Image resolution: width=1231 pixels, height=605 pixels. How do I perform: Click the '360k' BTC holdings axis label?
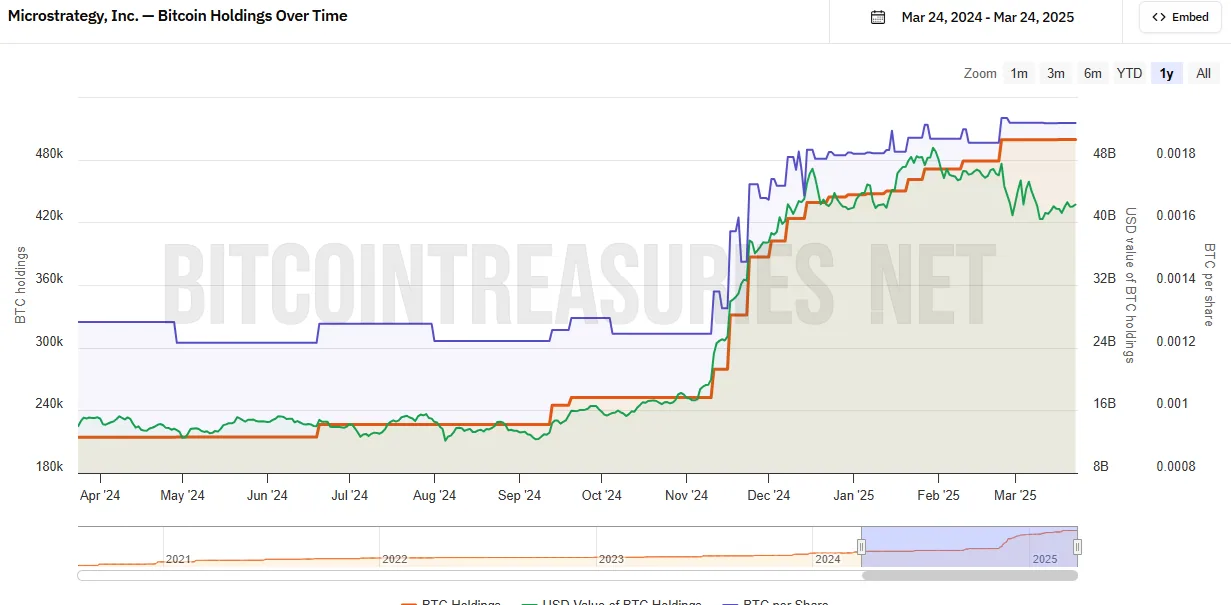pos(51,279)
